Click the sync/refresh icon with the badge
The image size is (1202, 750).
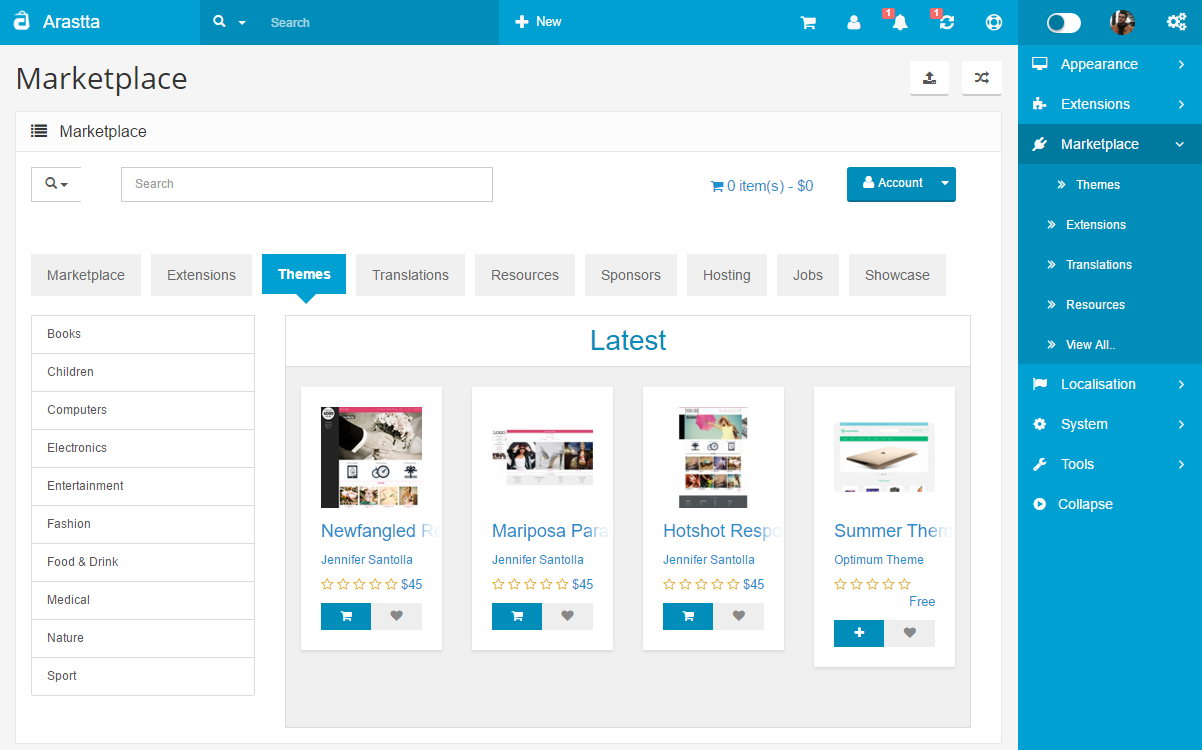945,22
